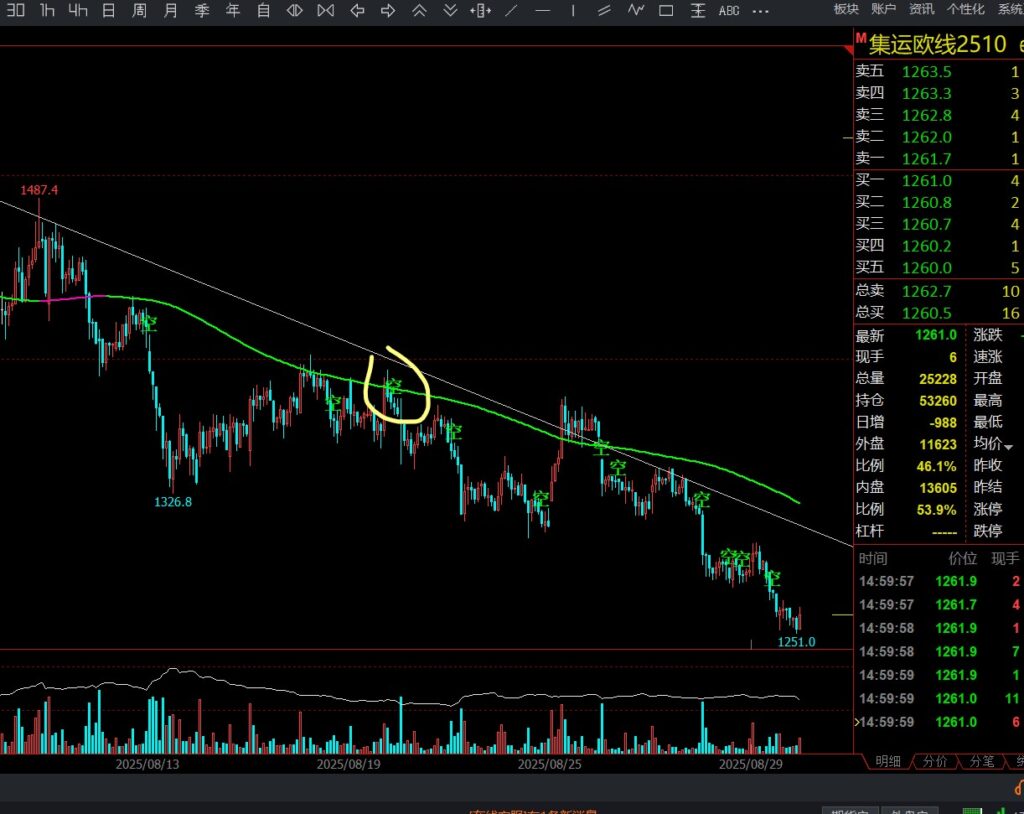
Task: Select the rectangle drawing tool
Action: click(x=666, y=10)
